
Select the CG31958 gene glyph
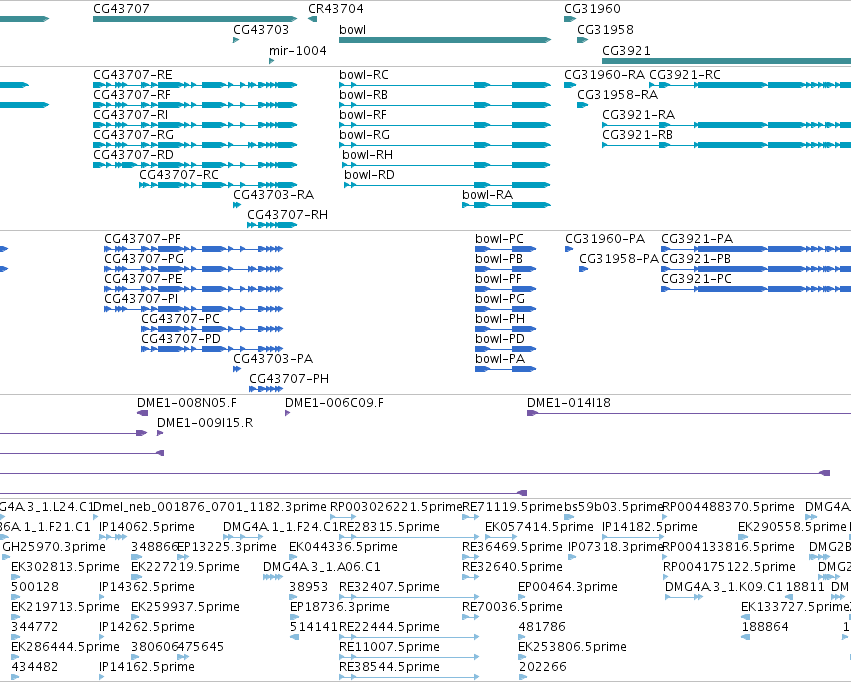(x=582, y=40)
